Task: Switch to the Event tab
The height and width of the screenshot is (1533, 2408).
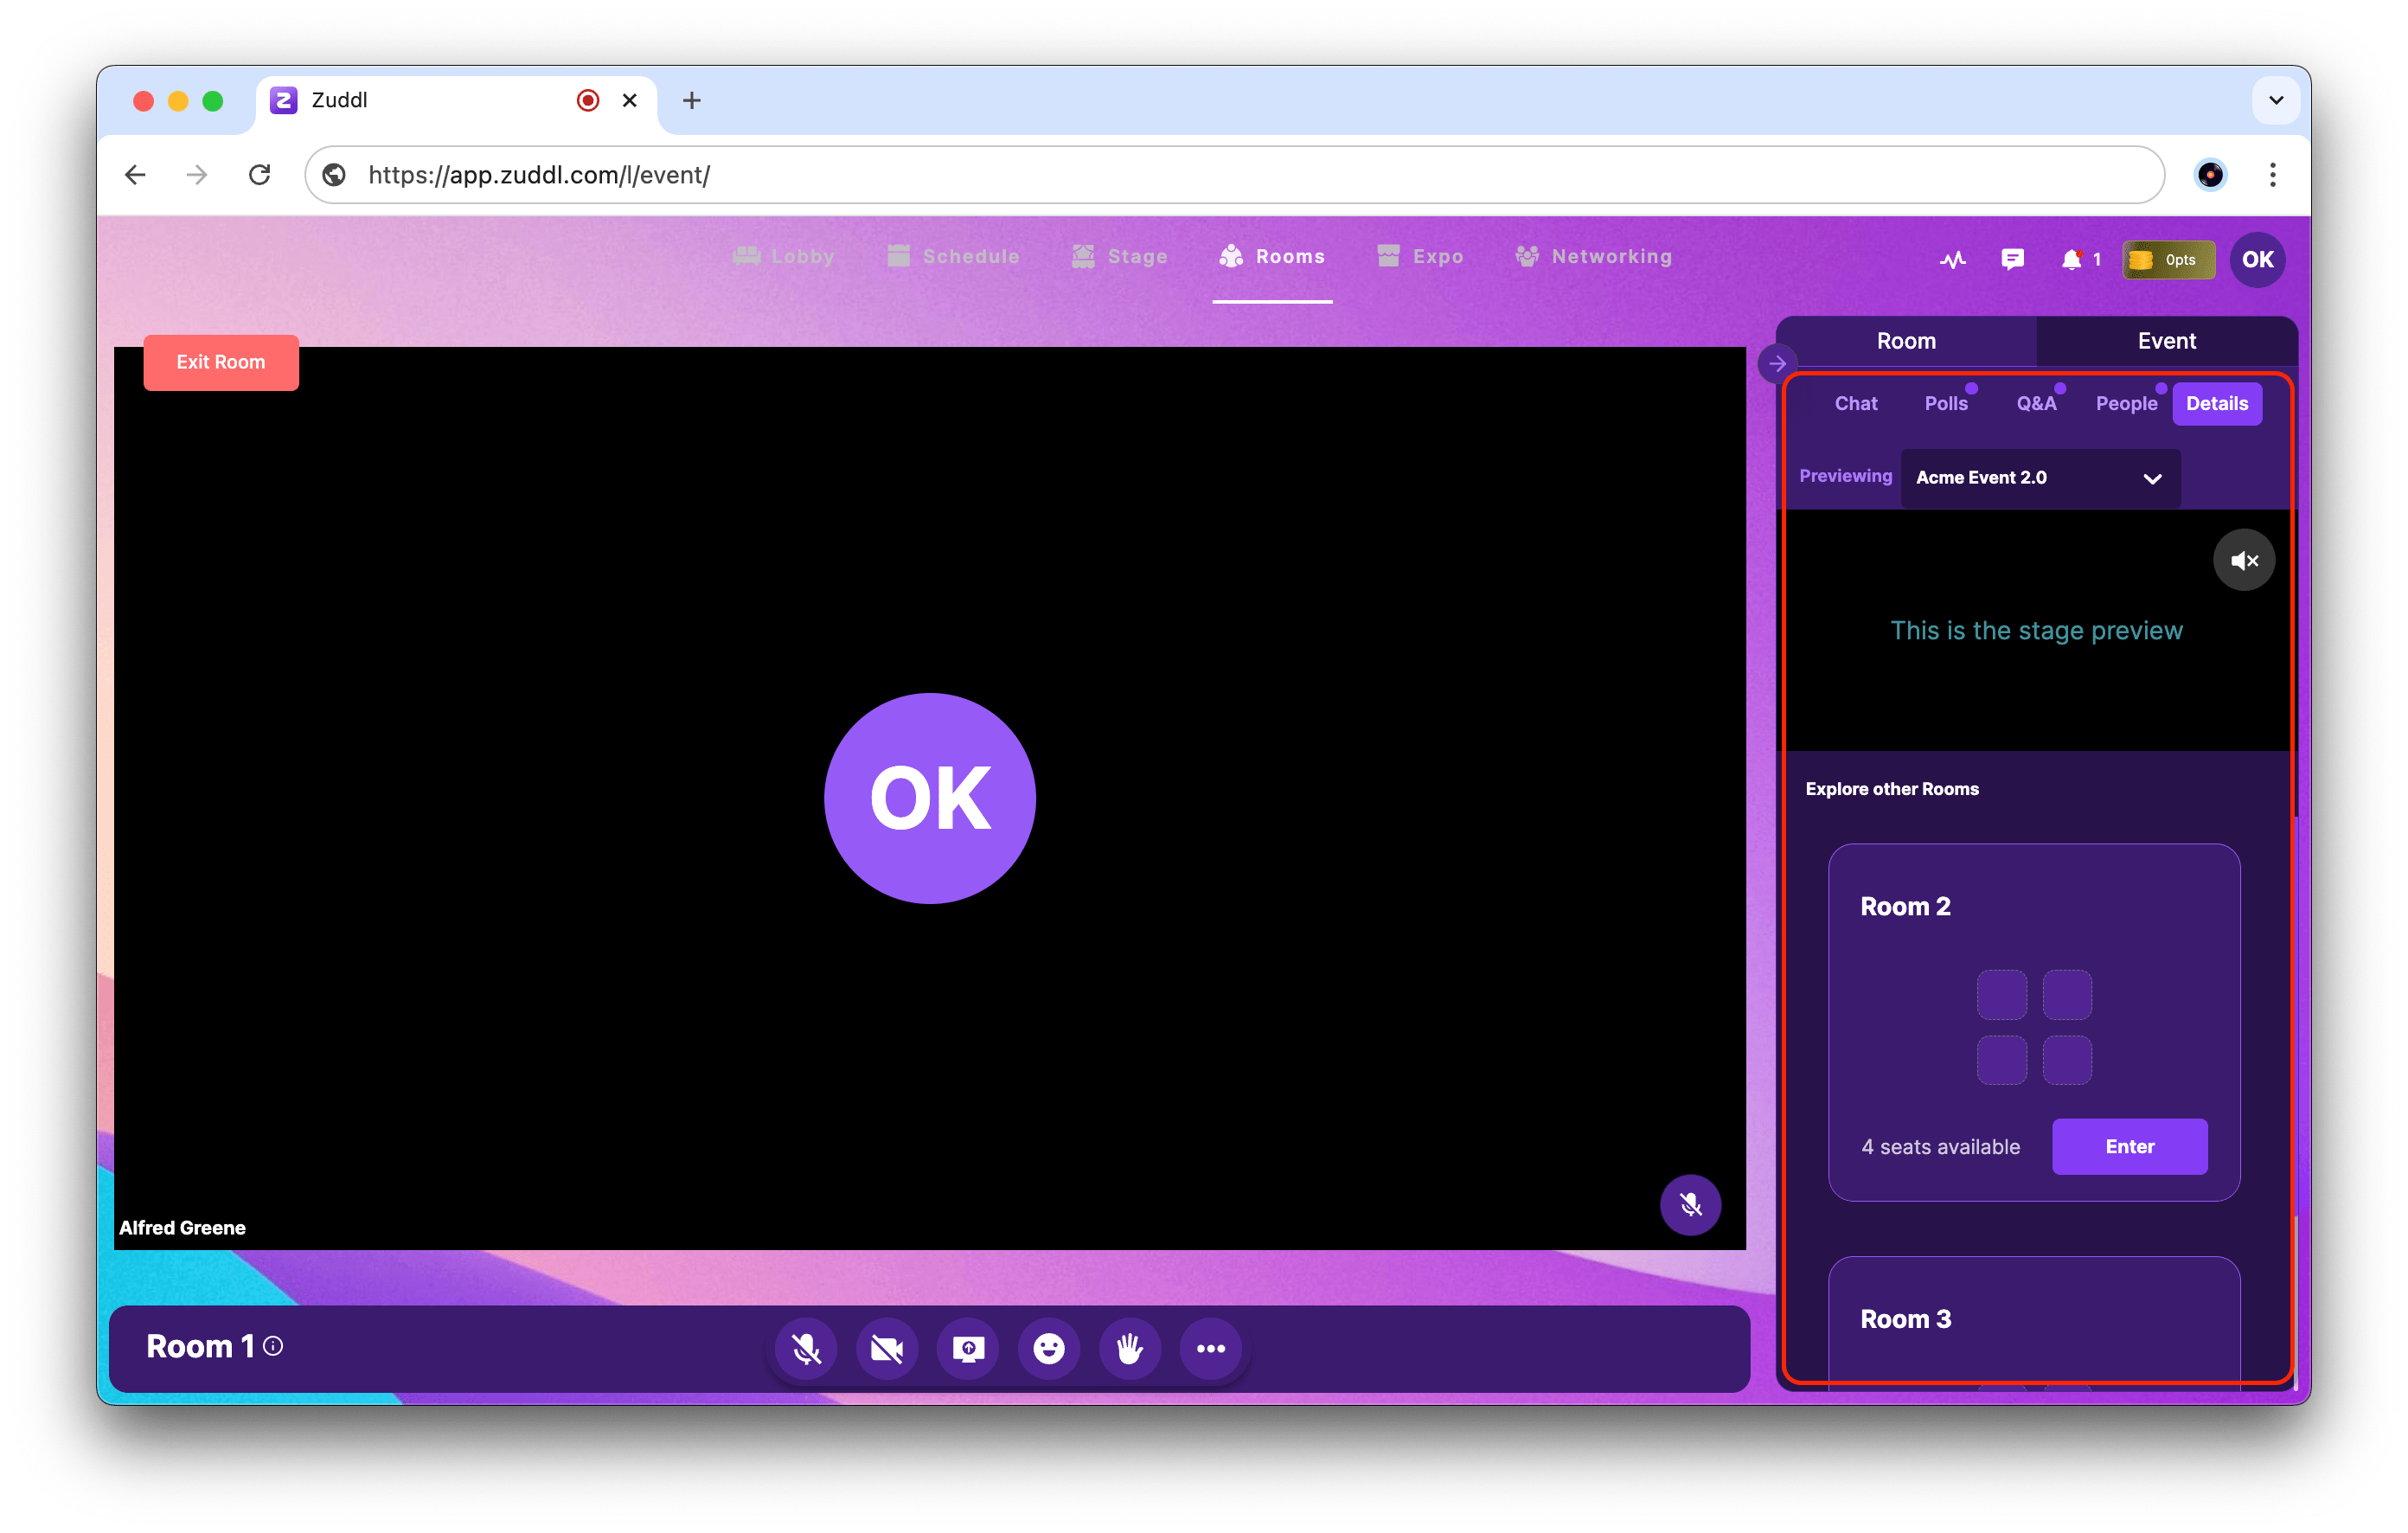Action: 2166,341
